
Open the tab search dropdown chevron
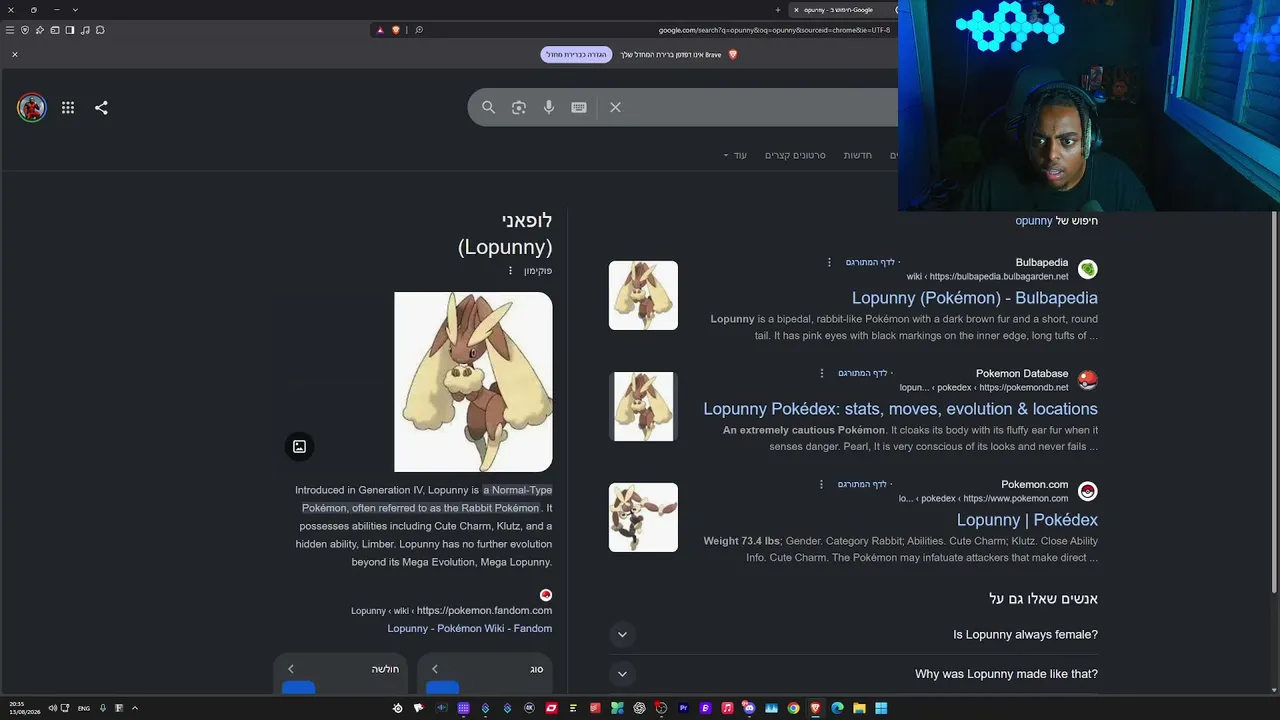point(75,10)
